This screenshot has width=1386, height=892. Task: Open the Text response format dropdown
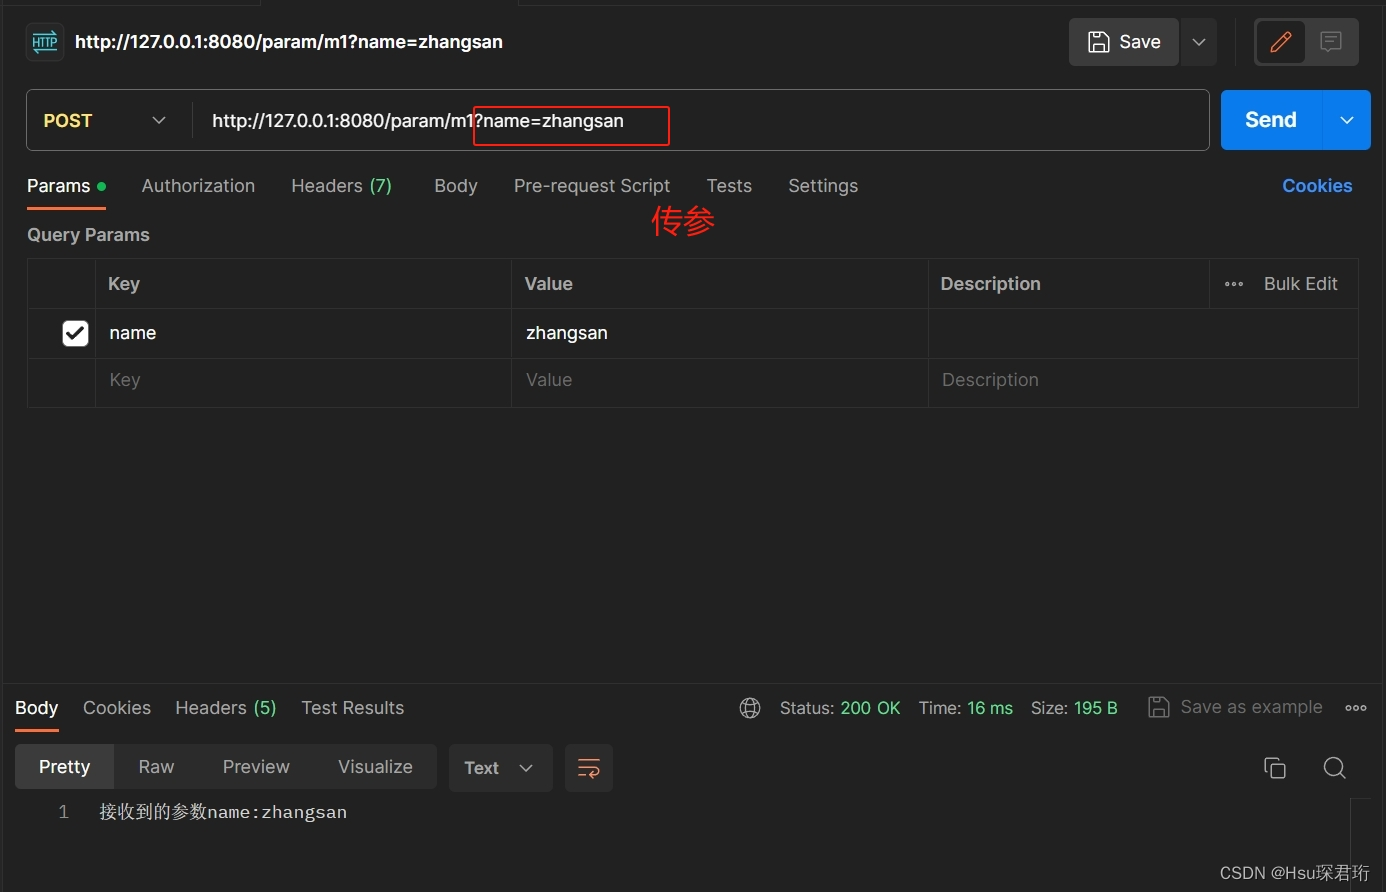tap(500, 768)
